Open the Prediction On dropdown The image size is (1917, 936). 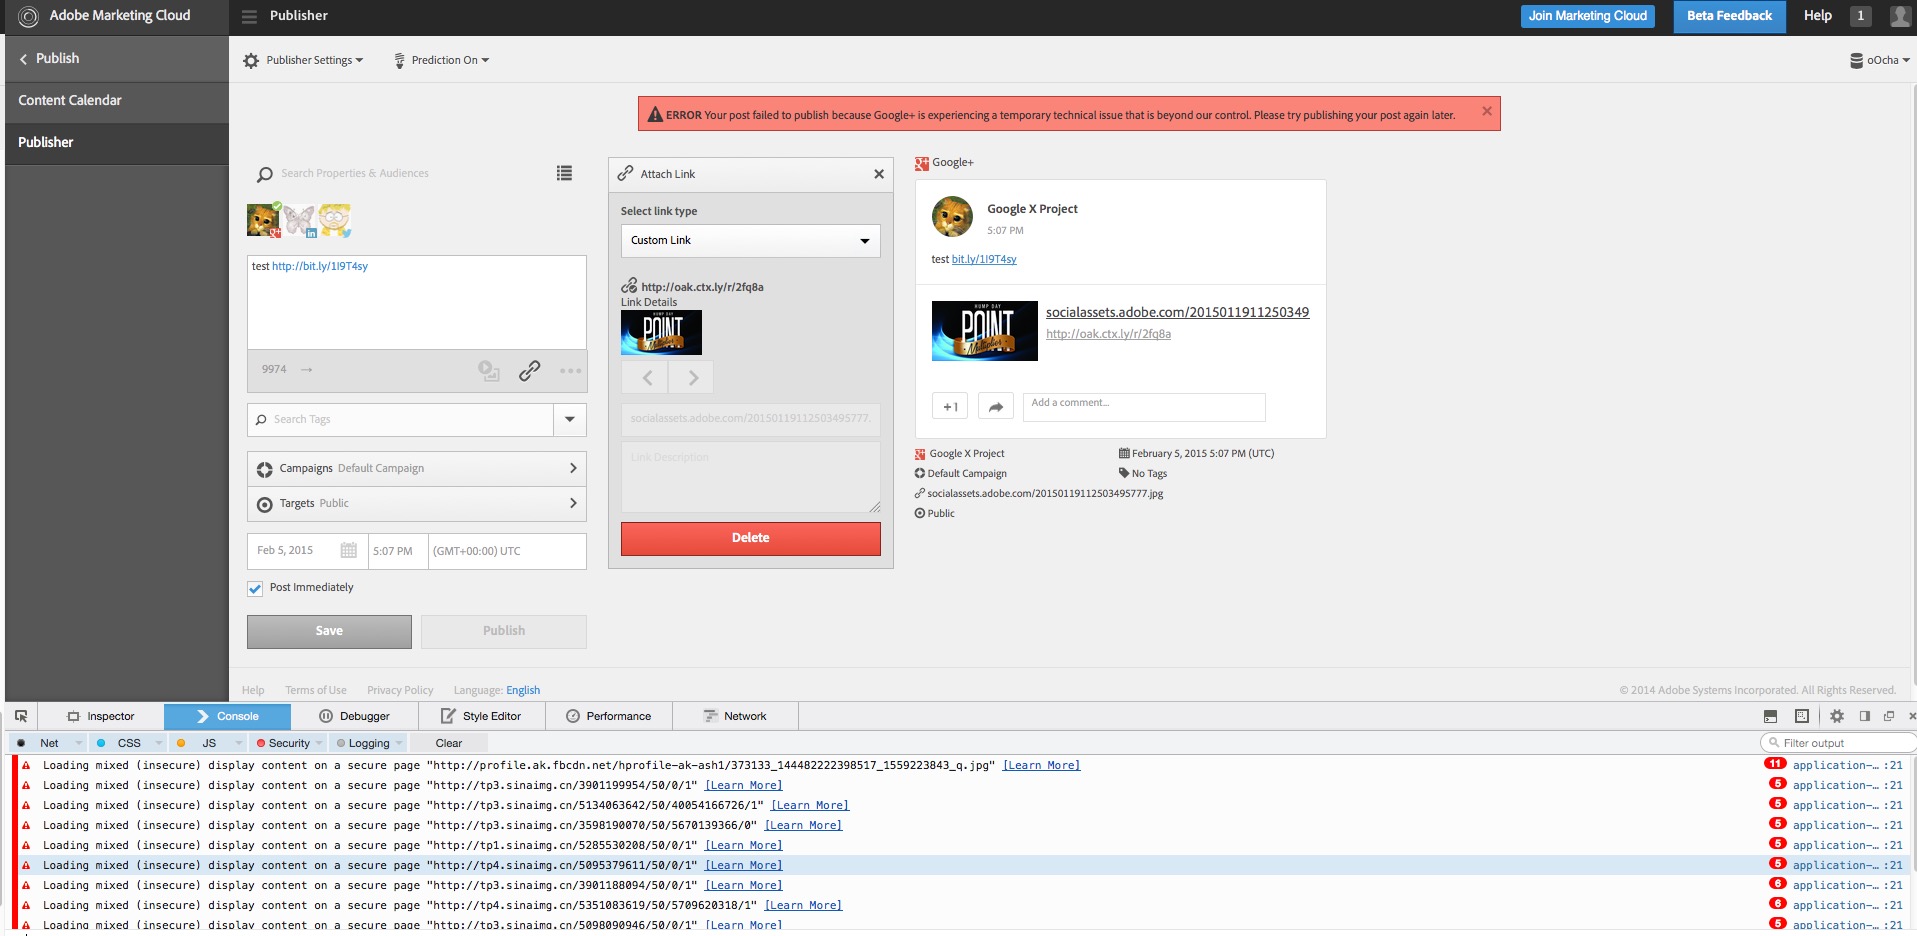(442, 60)
